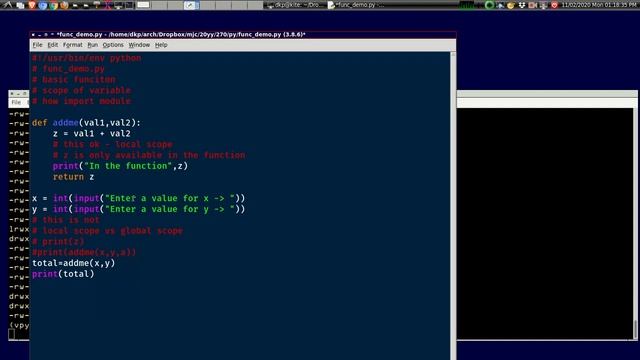Place cursor on 'z = val1 + val2' line
Screen dimensions: 640x360
(x=91, y=133)
